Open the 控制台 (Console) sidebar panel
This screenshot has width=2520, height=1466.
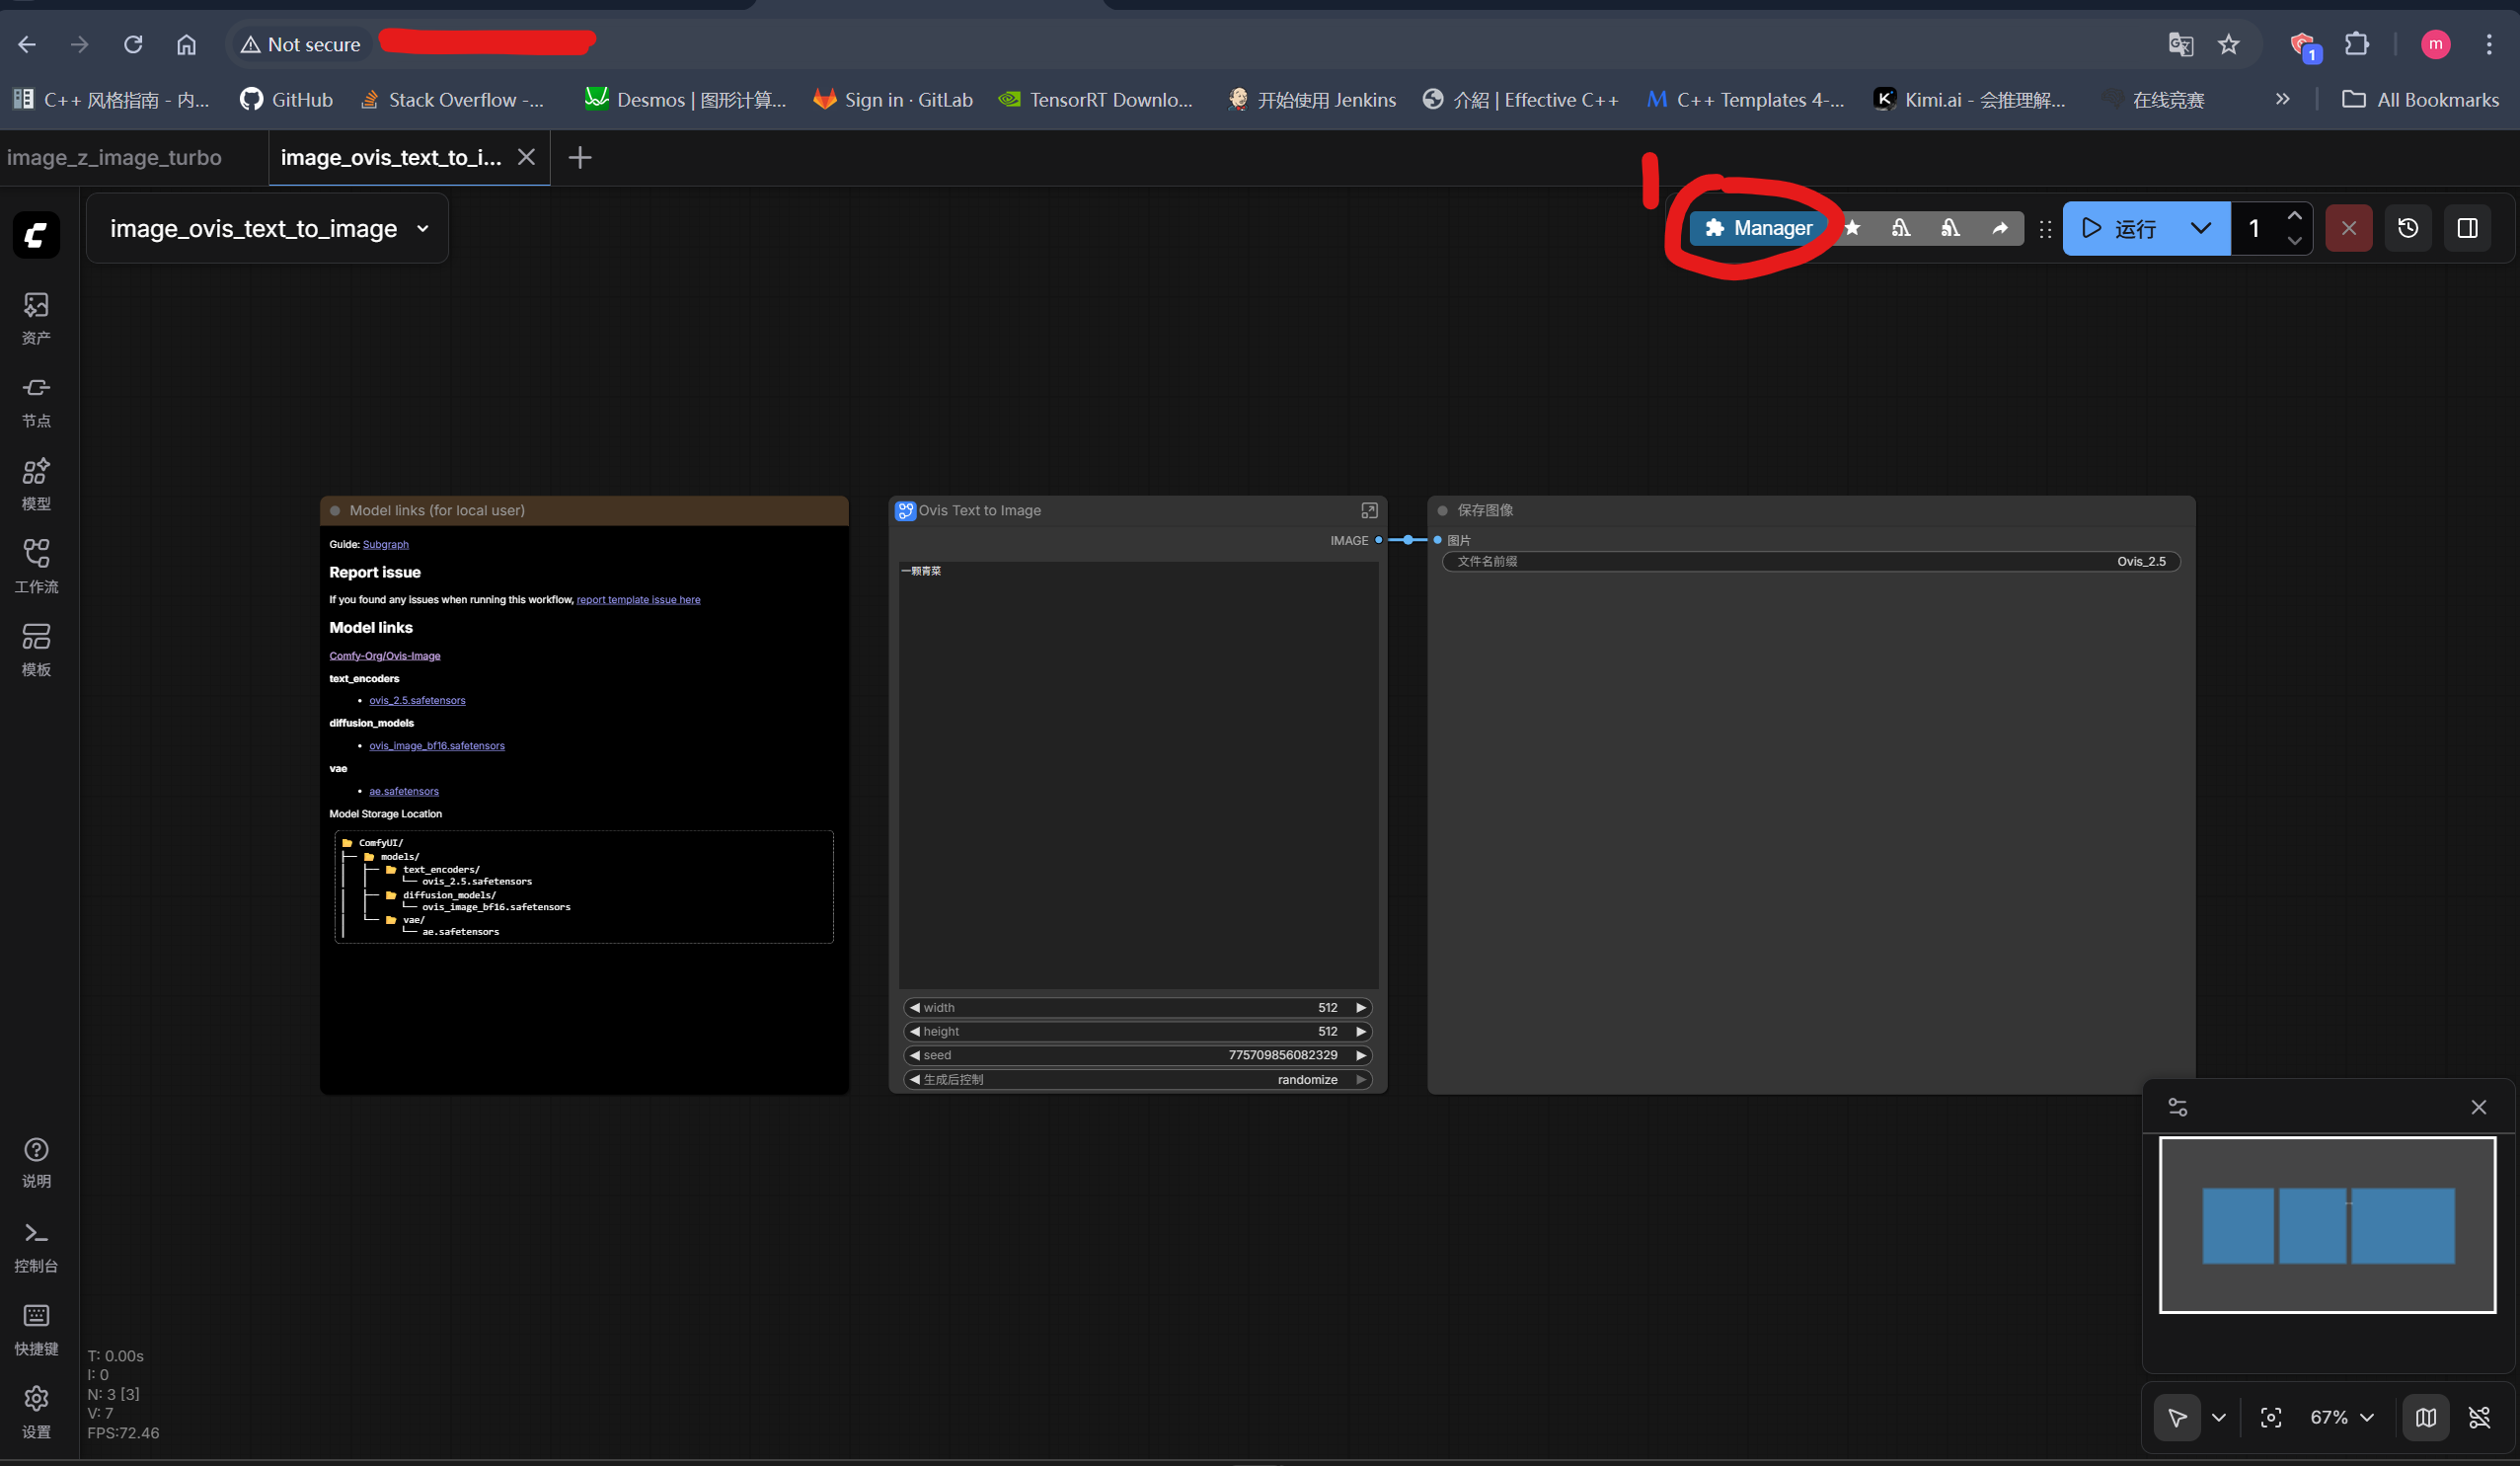36,1245
